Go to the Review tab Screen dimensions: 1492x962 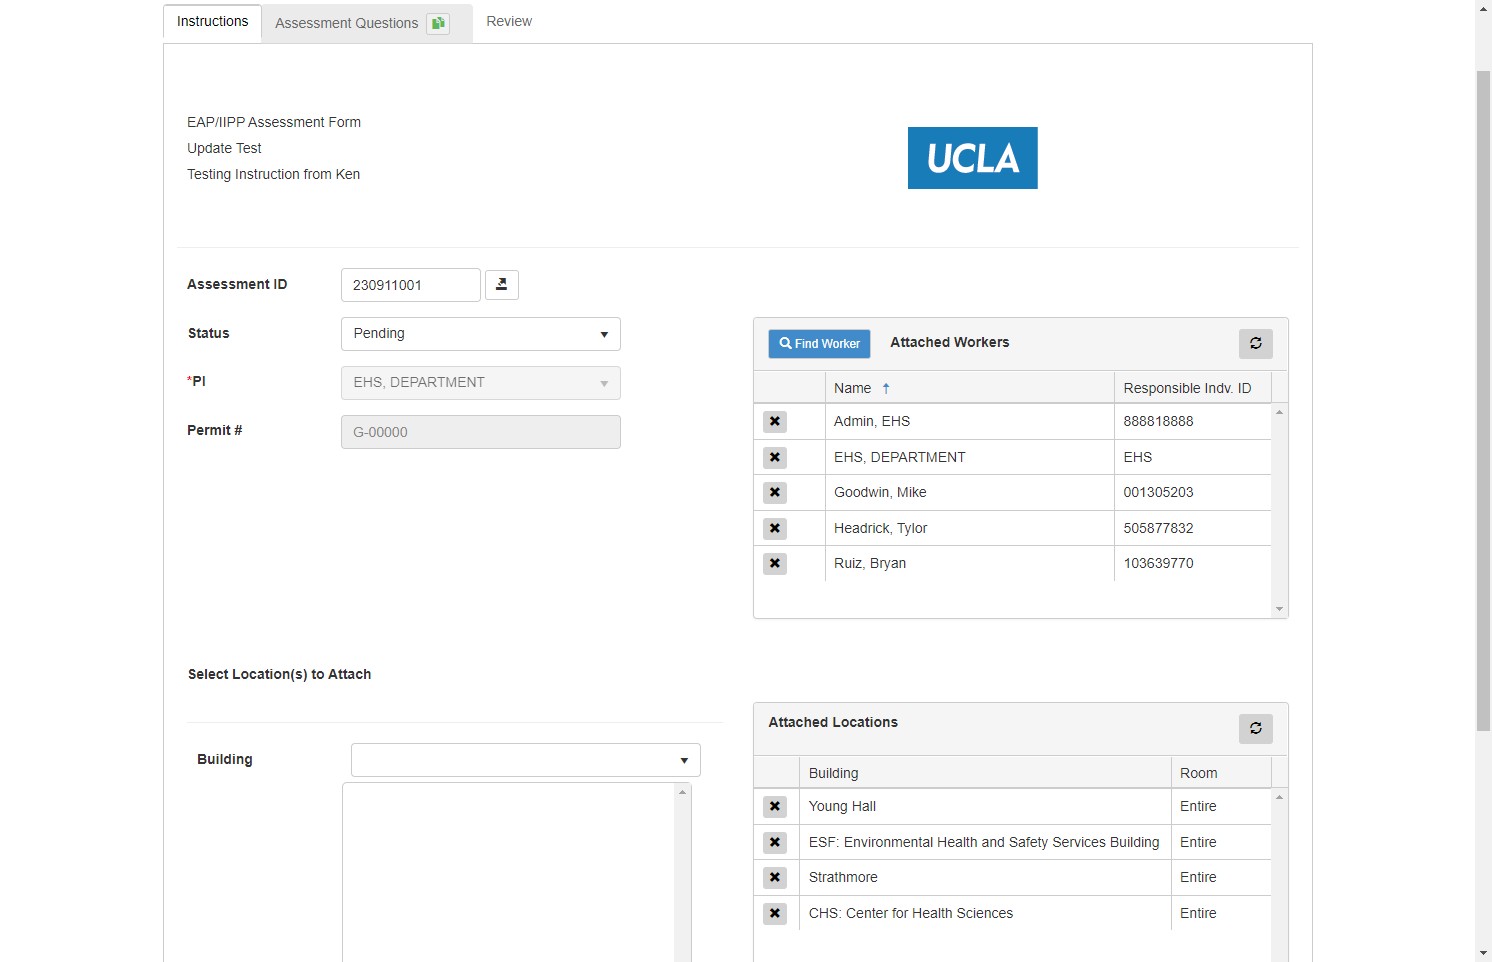point(509,21)
